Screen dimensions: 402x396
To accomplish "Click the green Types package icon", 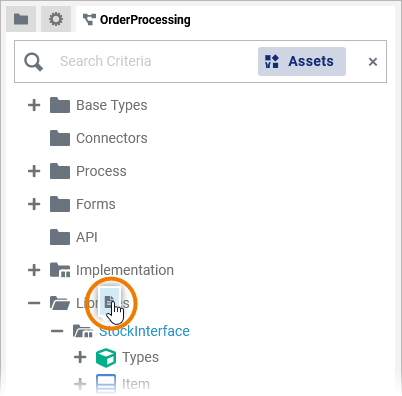I will (106, 358).
